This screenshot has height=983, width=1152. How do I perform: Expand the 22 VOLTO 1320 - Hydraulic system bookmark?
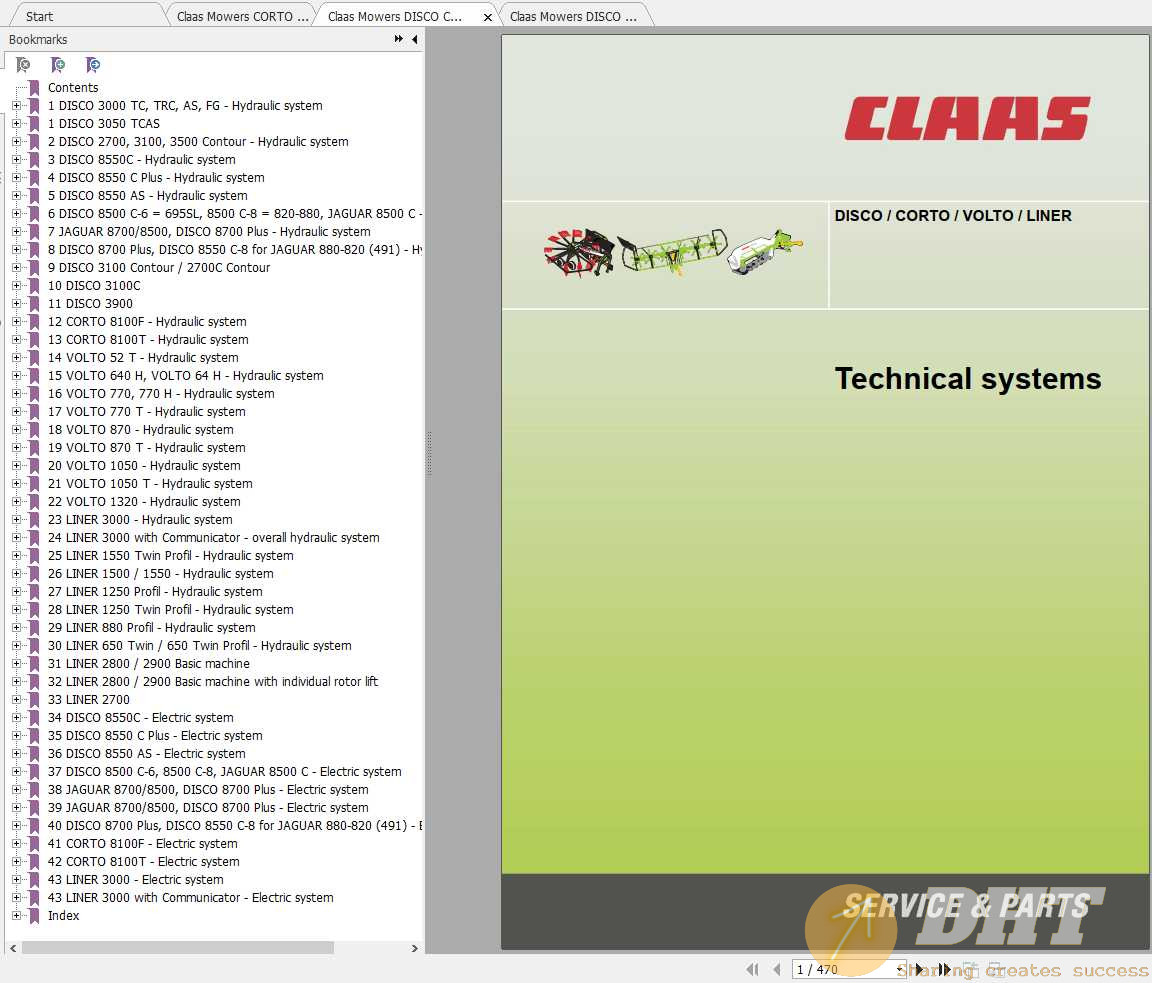(16, 502)
